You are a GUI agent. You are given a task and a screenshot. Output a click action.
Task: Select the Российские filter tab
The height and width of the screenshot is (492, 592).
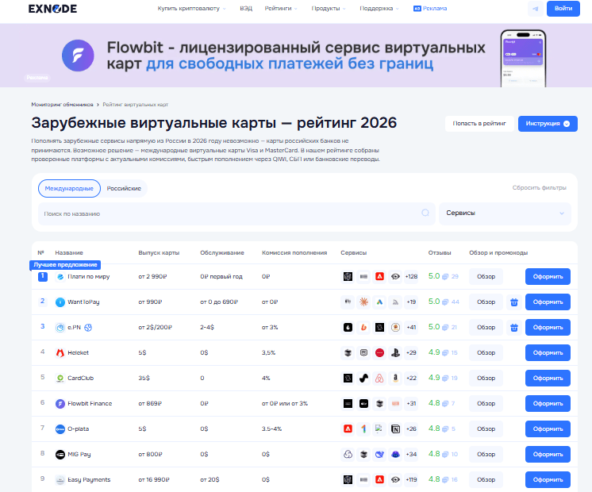tap(124, 188)
